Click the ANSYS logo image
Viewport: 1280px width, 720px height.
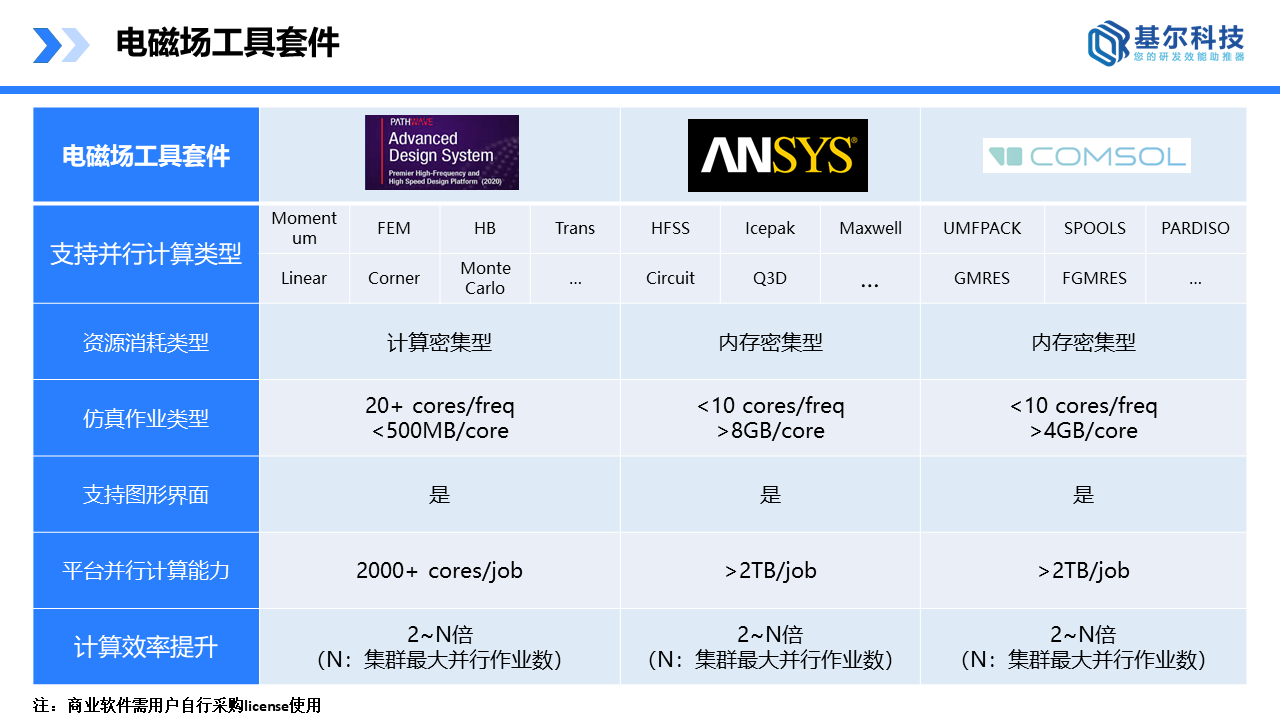[777, 155]
